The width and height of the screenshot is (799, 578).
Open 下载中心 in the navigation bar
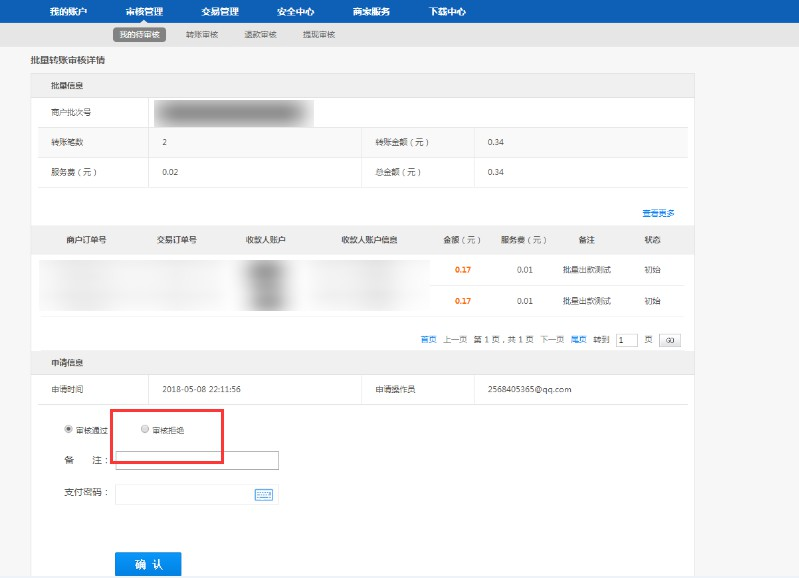pos(446,11)
